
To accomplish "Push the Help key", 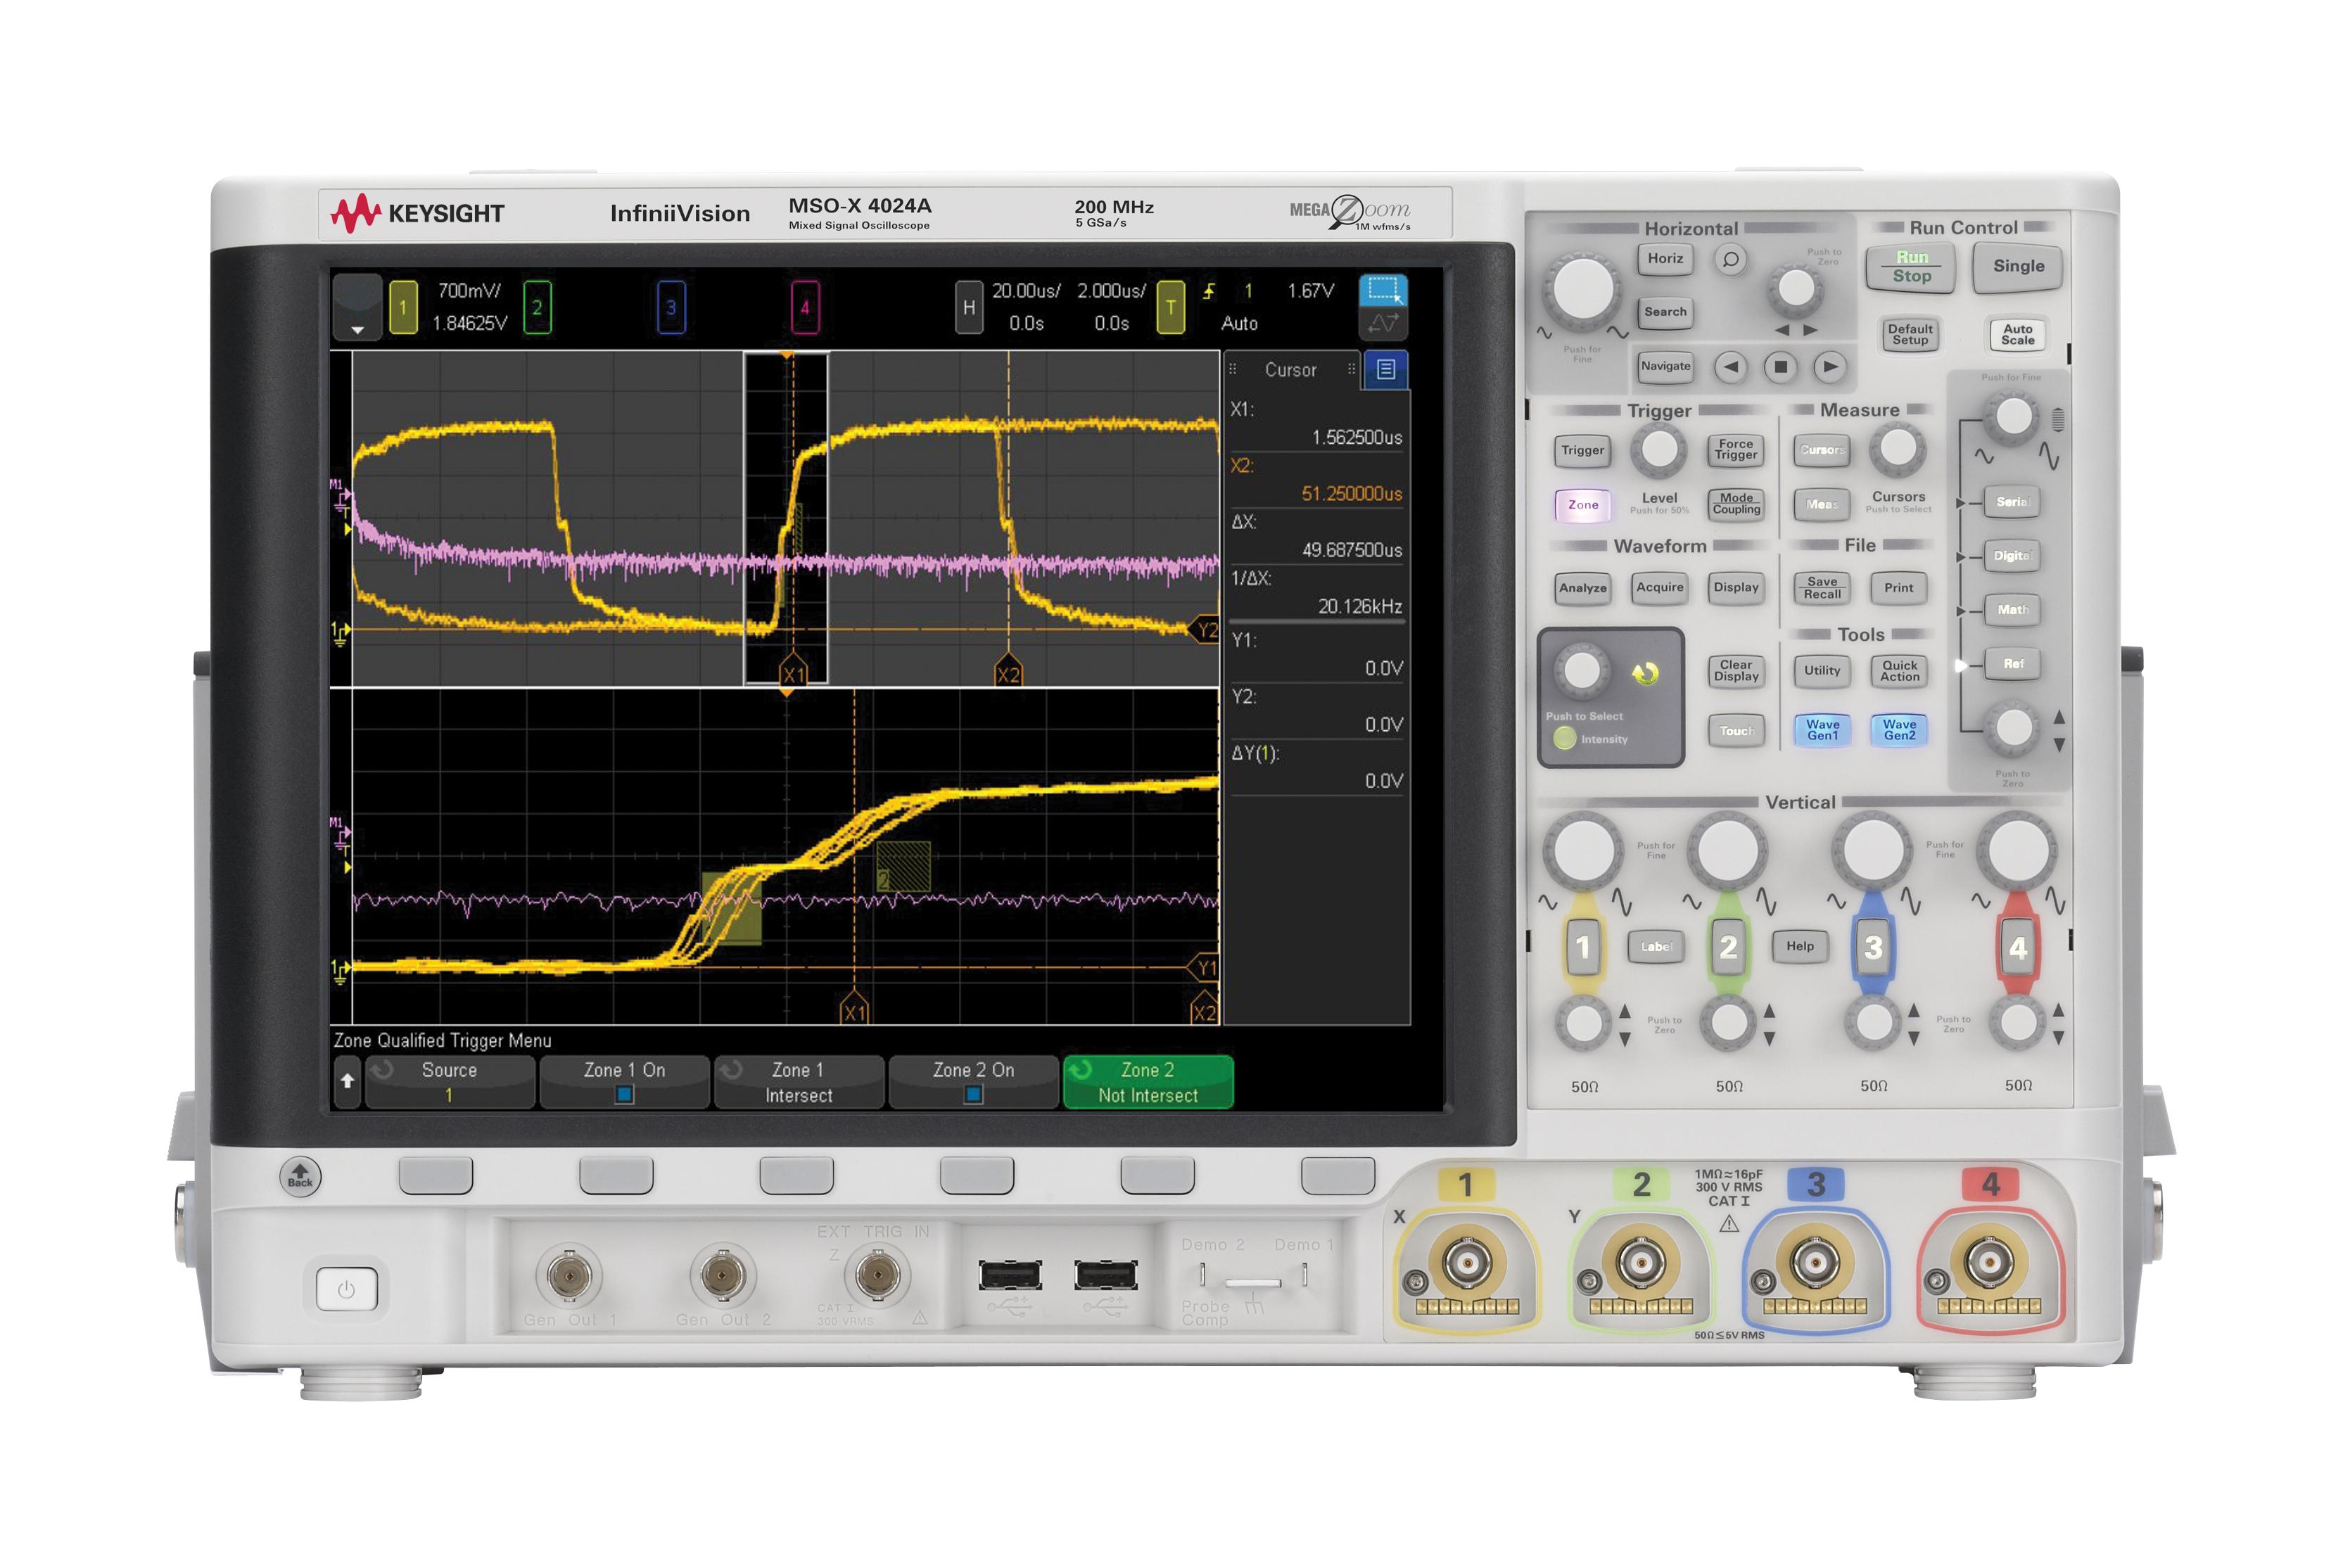I will click(1800, 947).
